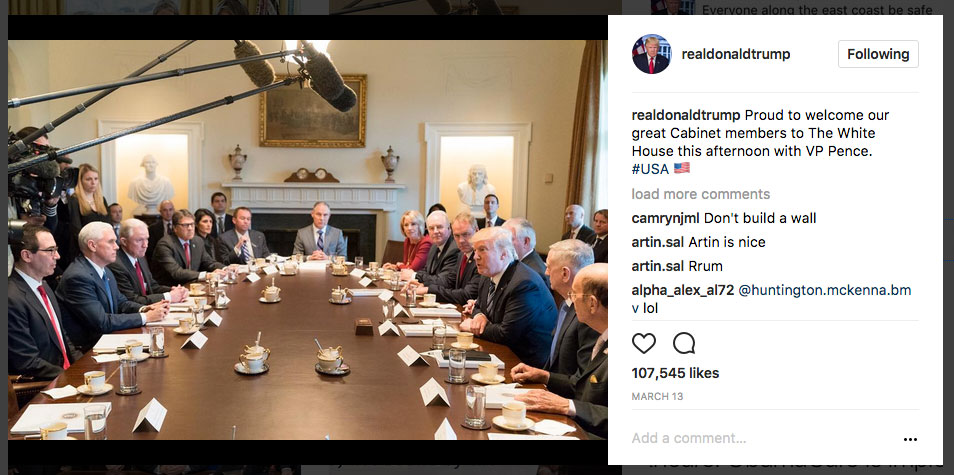The width and height of the screenshot is (954, 475).
Task: Open alpha_alex_al72's profile
Action: [683, 290]
